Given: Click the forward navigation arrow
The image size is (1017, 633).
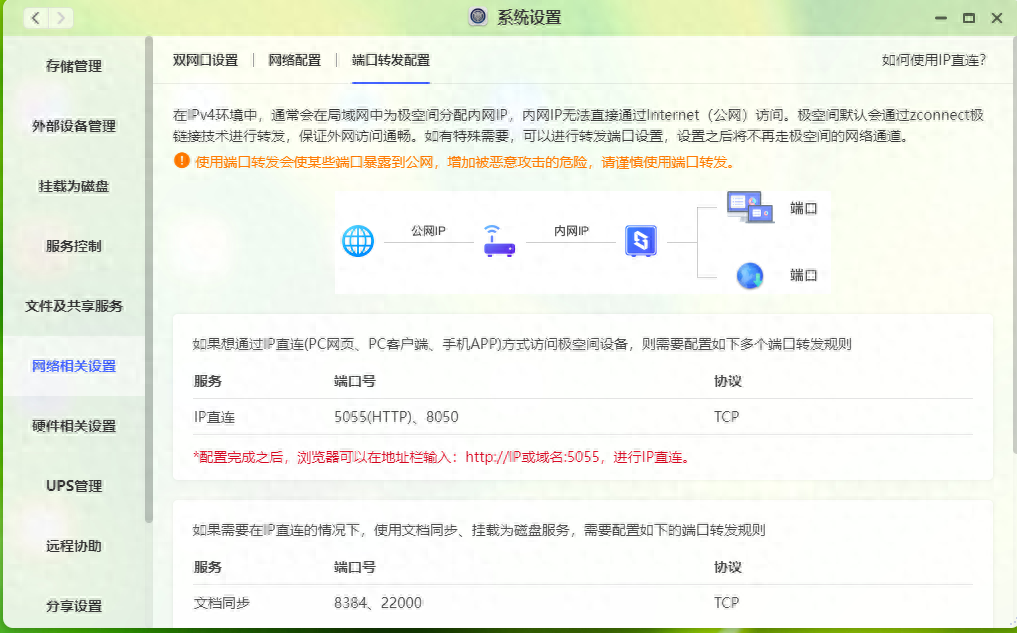Looking at the screenshot, I should 60,18.
